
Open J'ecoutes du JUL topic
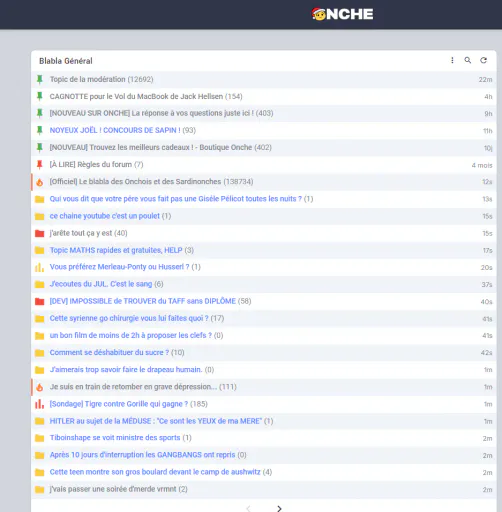coord(101,284)
